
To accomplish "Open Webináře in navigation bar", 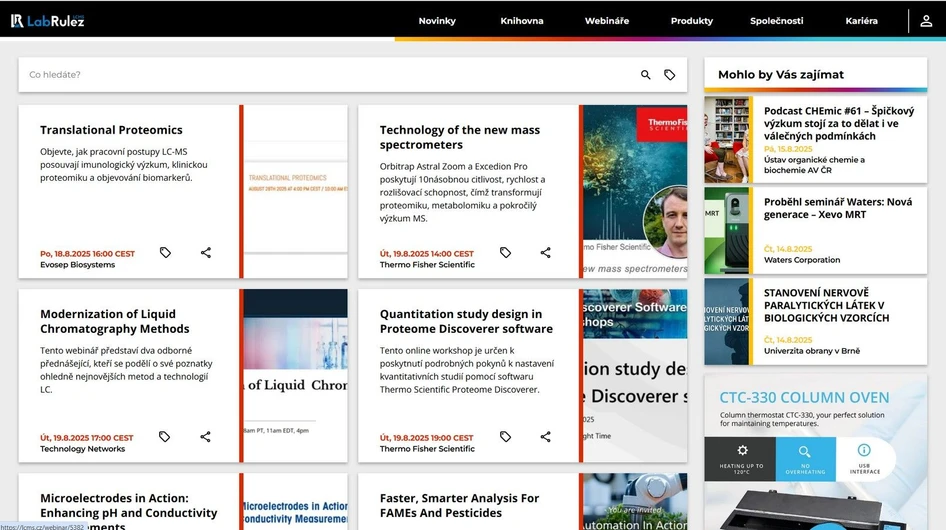I will point(607,21).
